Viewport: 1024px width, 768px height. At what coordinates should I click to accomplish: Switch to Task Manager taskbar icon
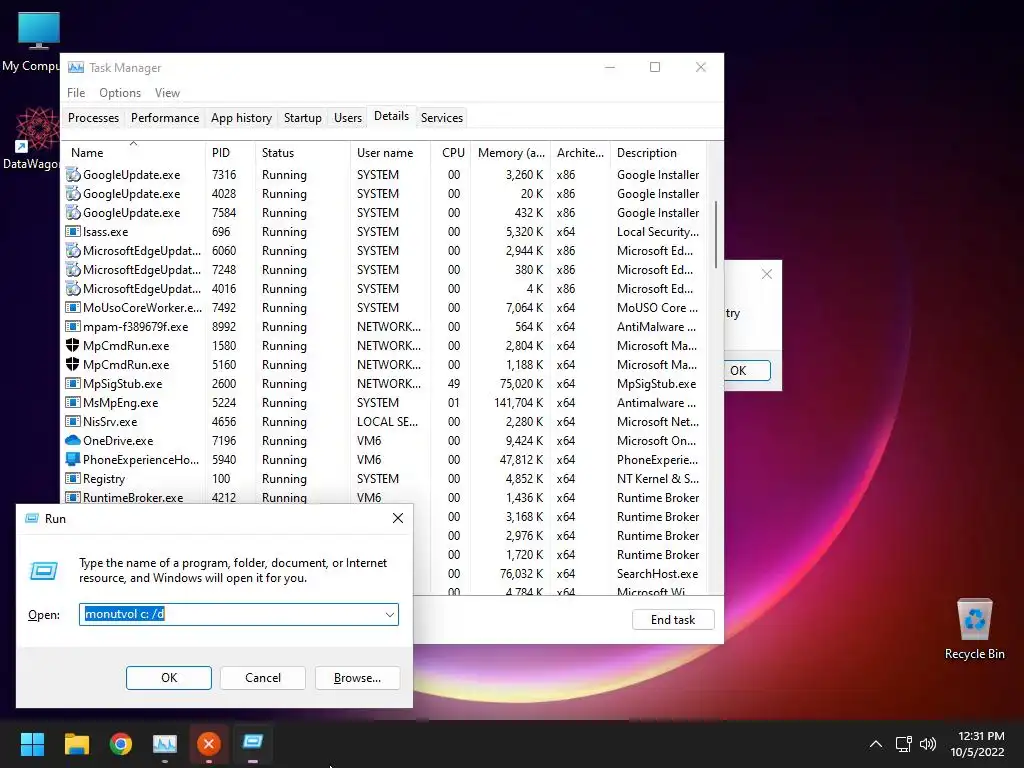coord(165,744)
